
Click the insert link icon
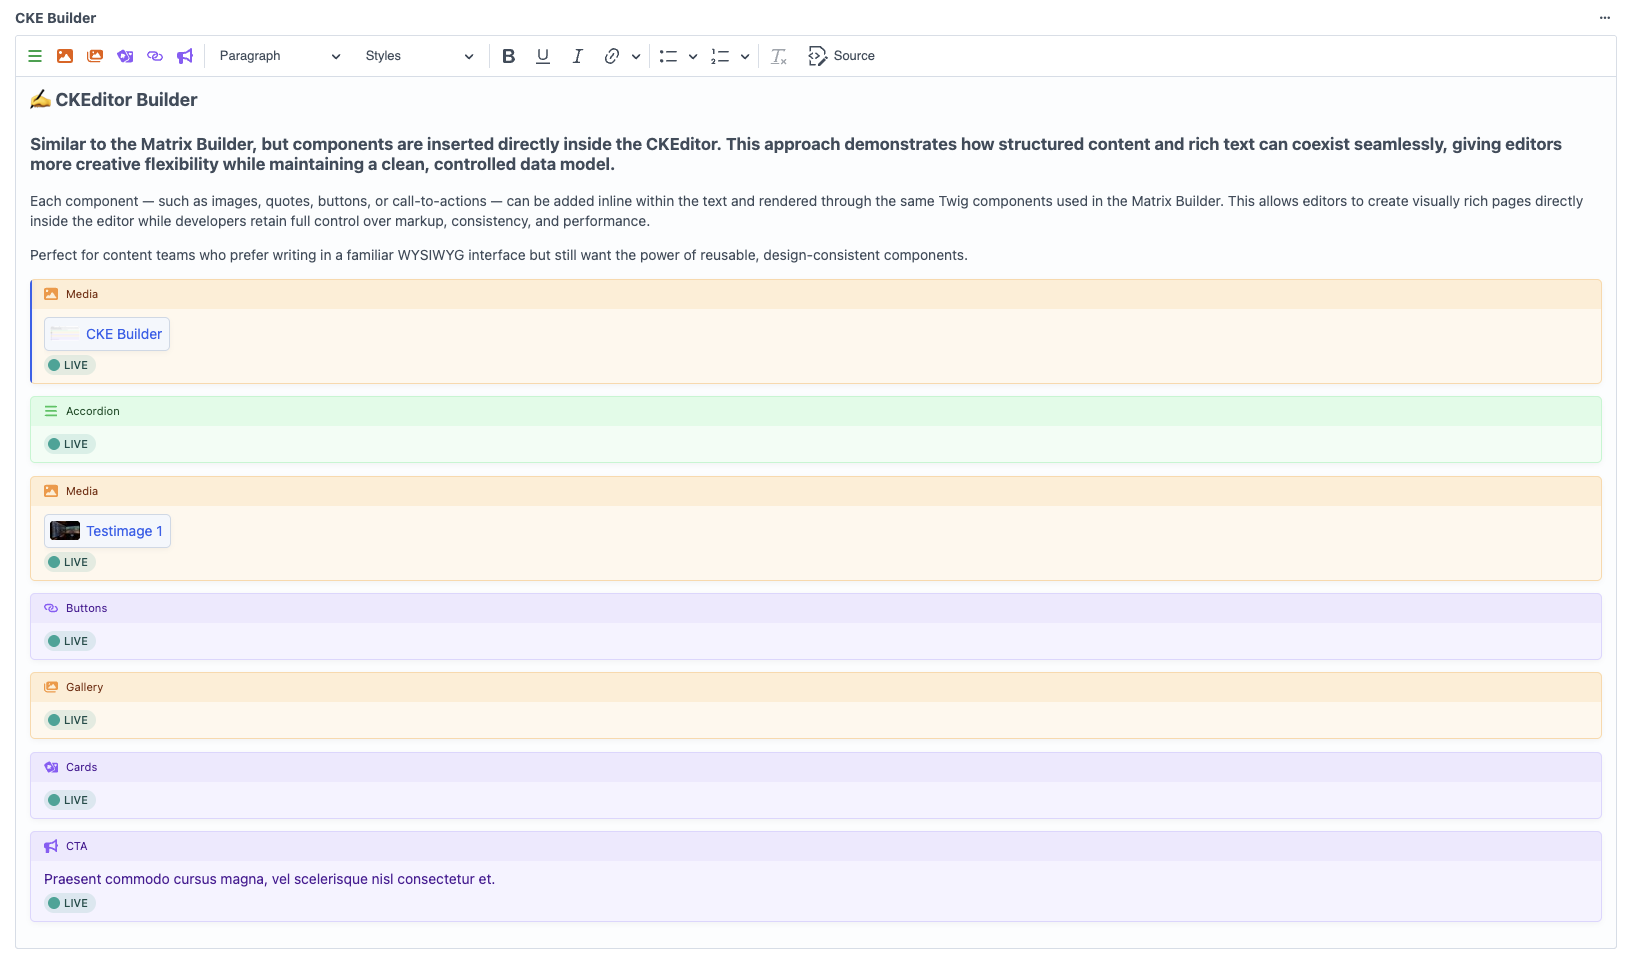612,56
